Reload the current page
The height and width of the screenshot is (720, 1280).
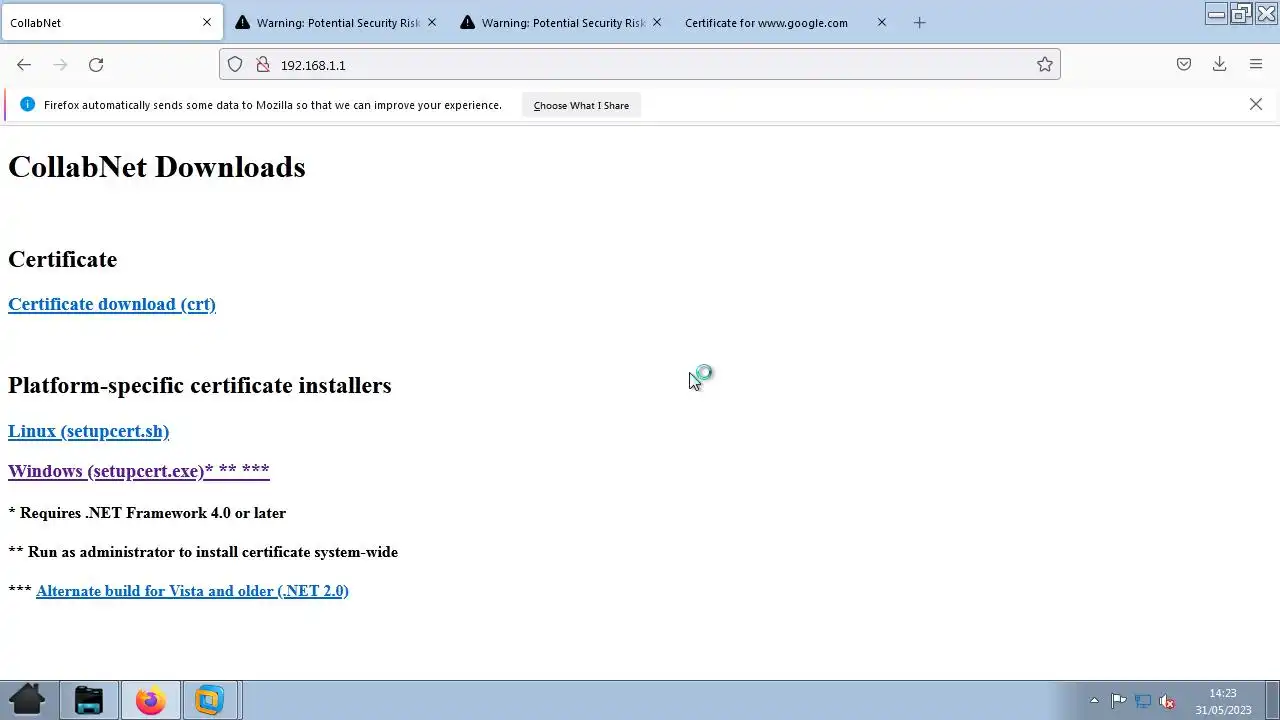tap(96, 65)
